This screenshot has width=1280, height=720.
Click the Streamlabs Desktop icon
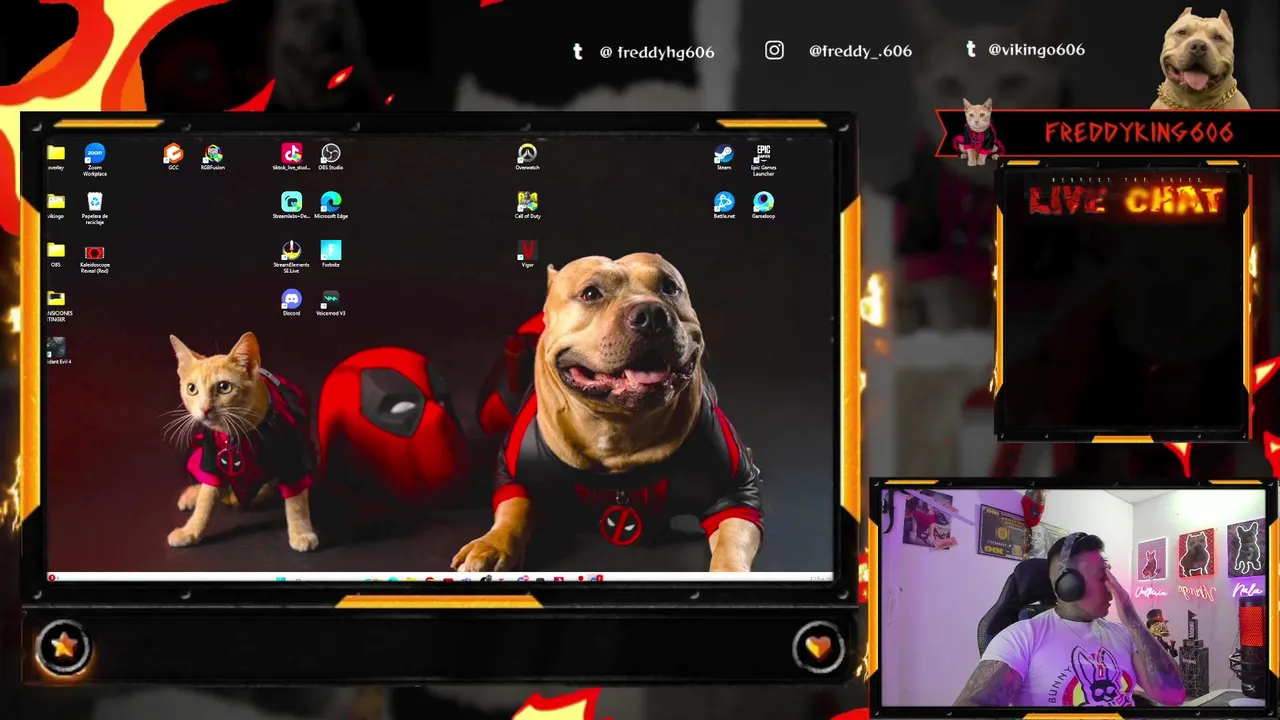291,206
